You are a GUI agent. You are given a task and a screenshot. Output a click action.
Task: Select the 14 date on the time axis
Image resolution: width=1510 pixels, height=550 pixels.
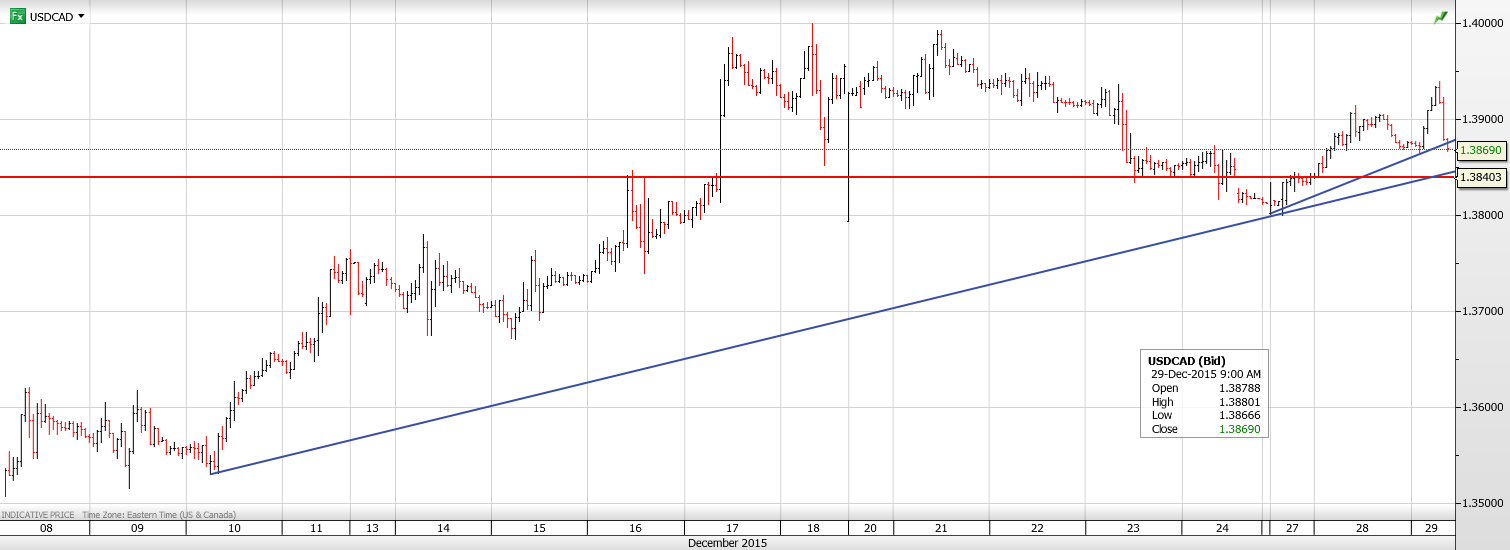(443, 528)
